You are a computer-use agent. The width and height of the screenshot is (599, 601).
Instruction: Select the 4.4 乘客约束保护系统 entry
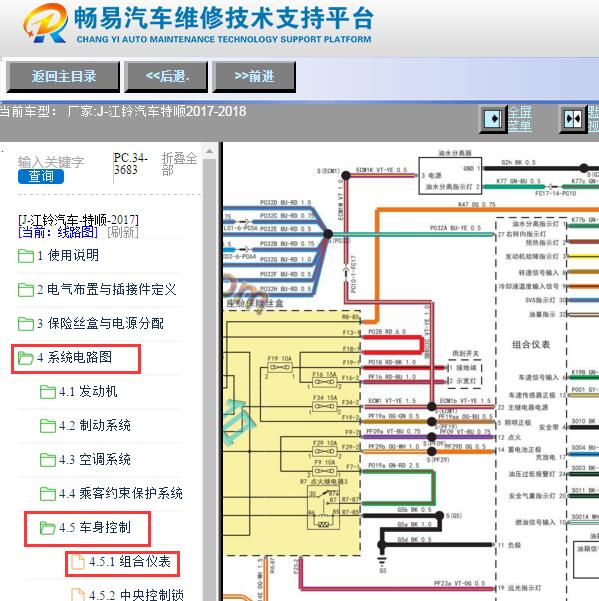coord(121,493)
